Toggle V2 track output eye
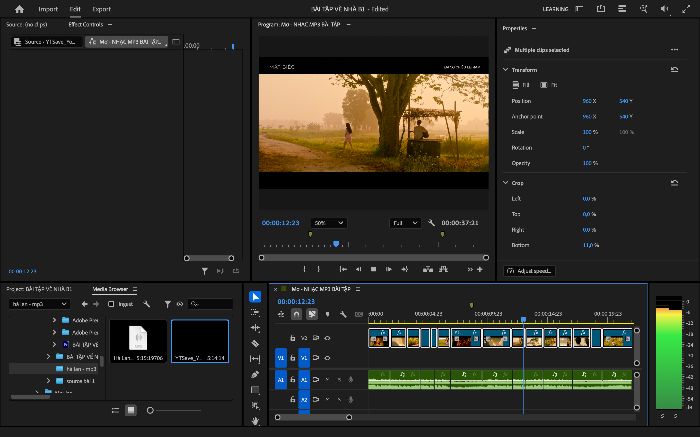 tap(327, 338)
